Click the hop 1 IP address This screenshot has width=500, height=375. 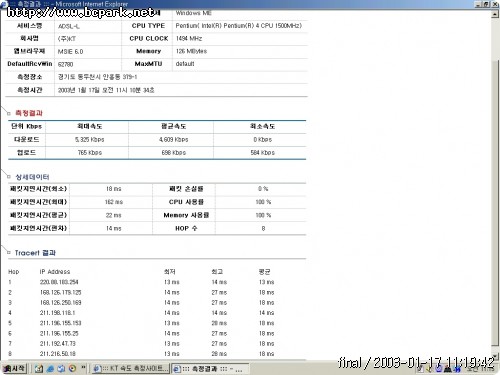tap(59, 282)
